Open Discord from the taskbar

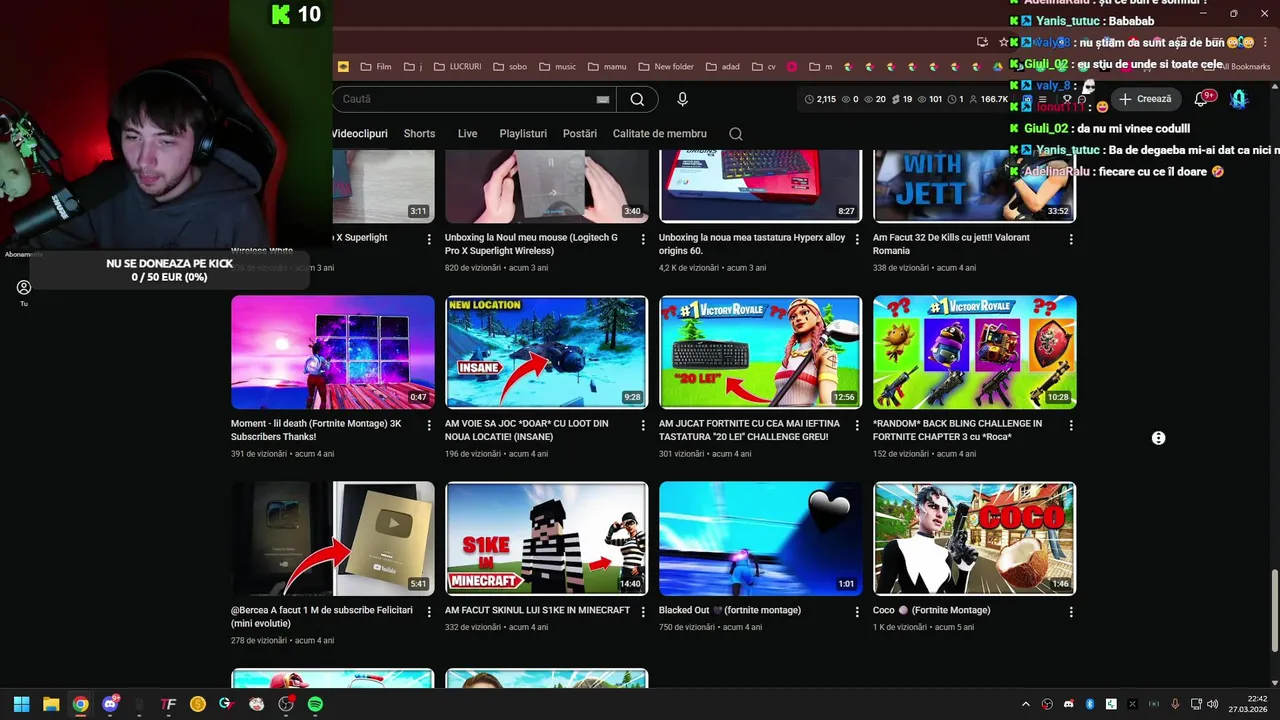pyautogui.click(x=110, y=704)
